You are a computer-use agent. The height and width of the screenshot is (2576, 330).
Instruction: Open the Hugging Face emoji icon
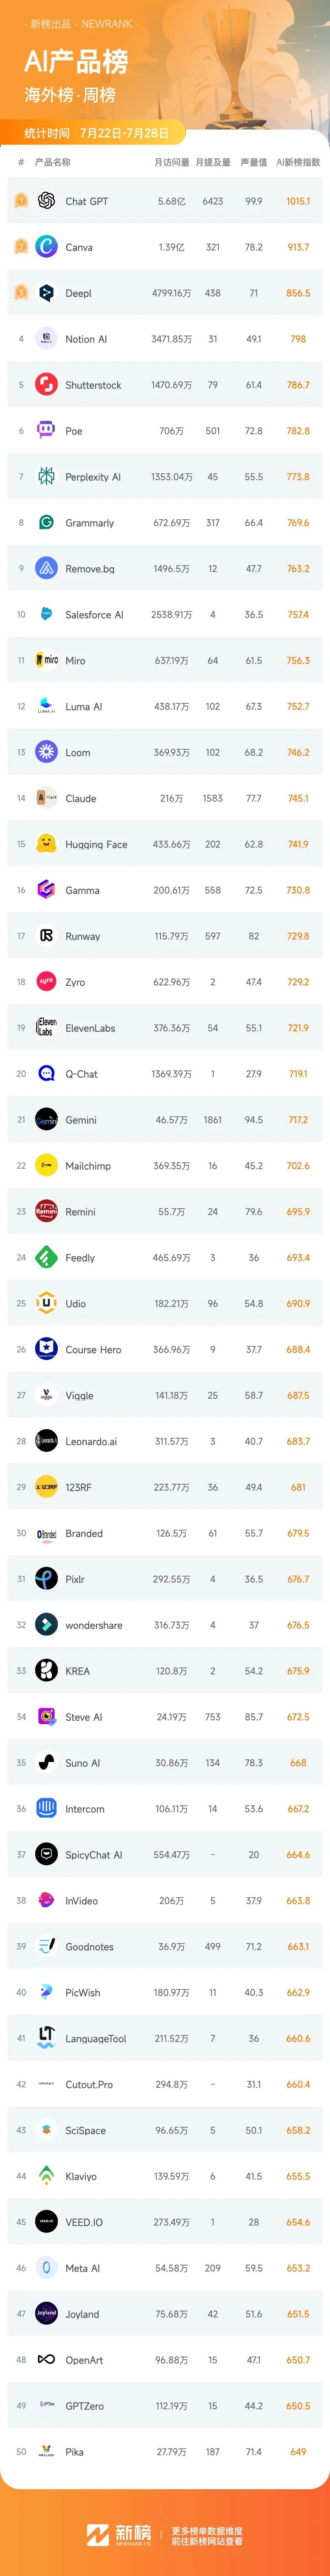coord(46,844)
